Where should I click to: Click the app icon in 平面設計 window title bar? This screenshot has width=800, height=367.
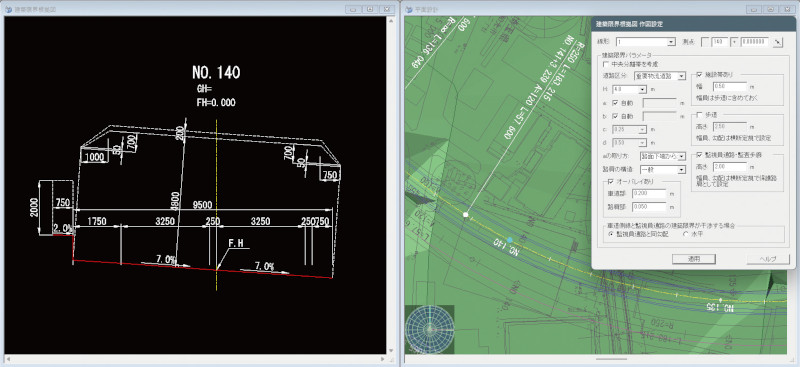point(408,9)
